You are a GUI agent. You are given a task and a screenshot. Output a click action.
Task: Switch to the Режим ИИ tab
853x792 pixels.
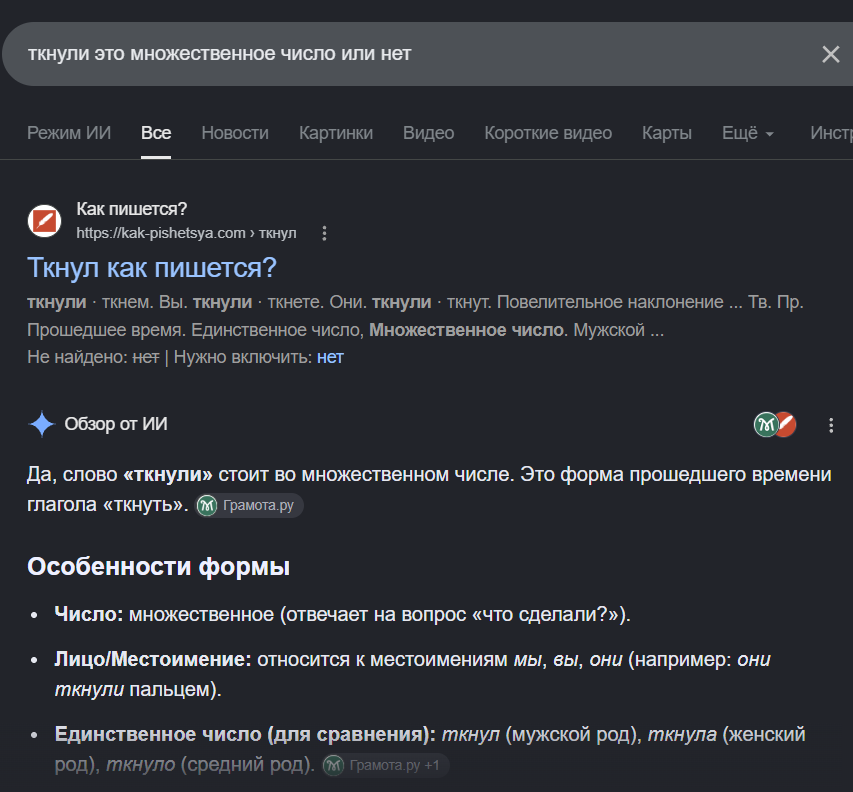pos(69,133)
